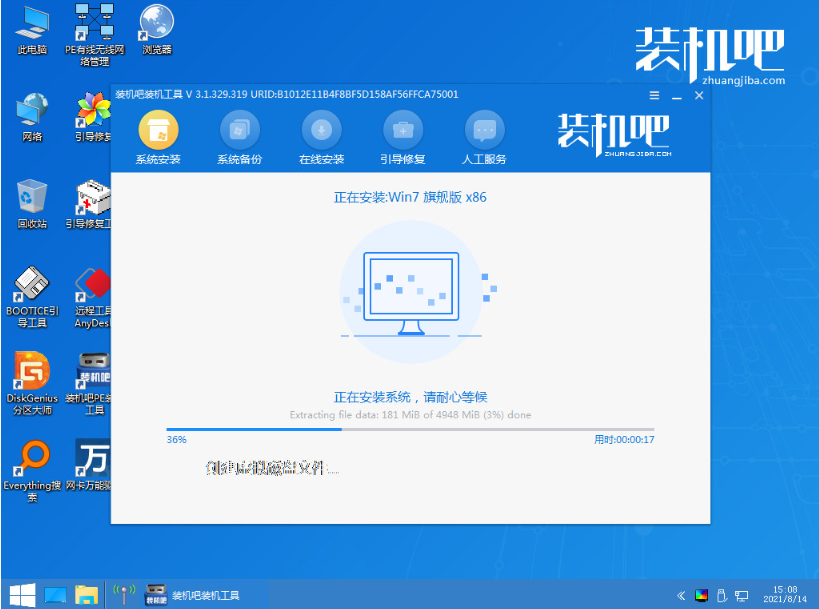This screenshot has width=819, height=609.
Task: Open the clock showing 15:08
Action: (785, 594)
